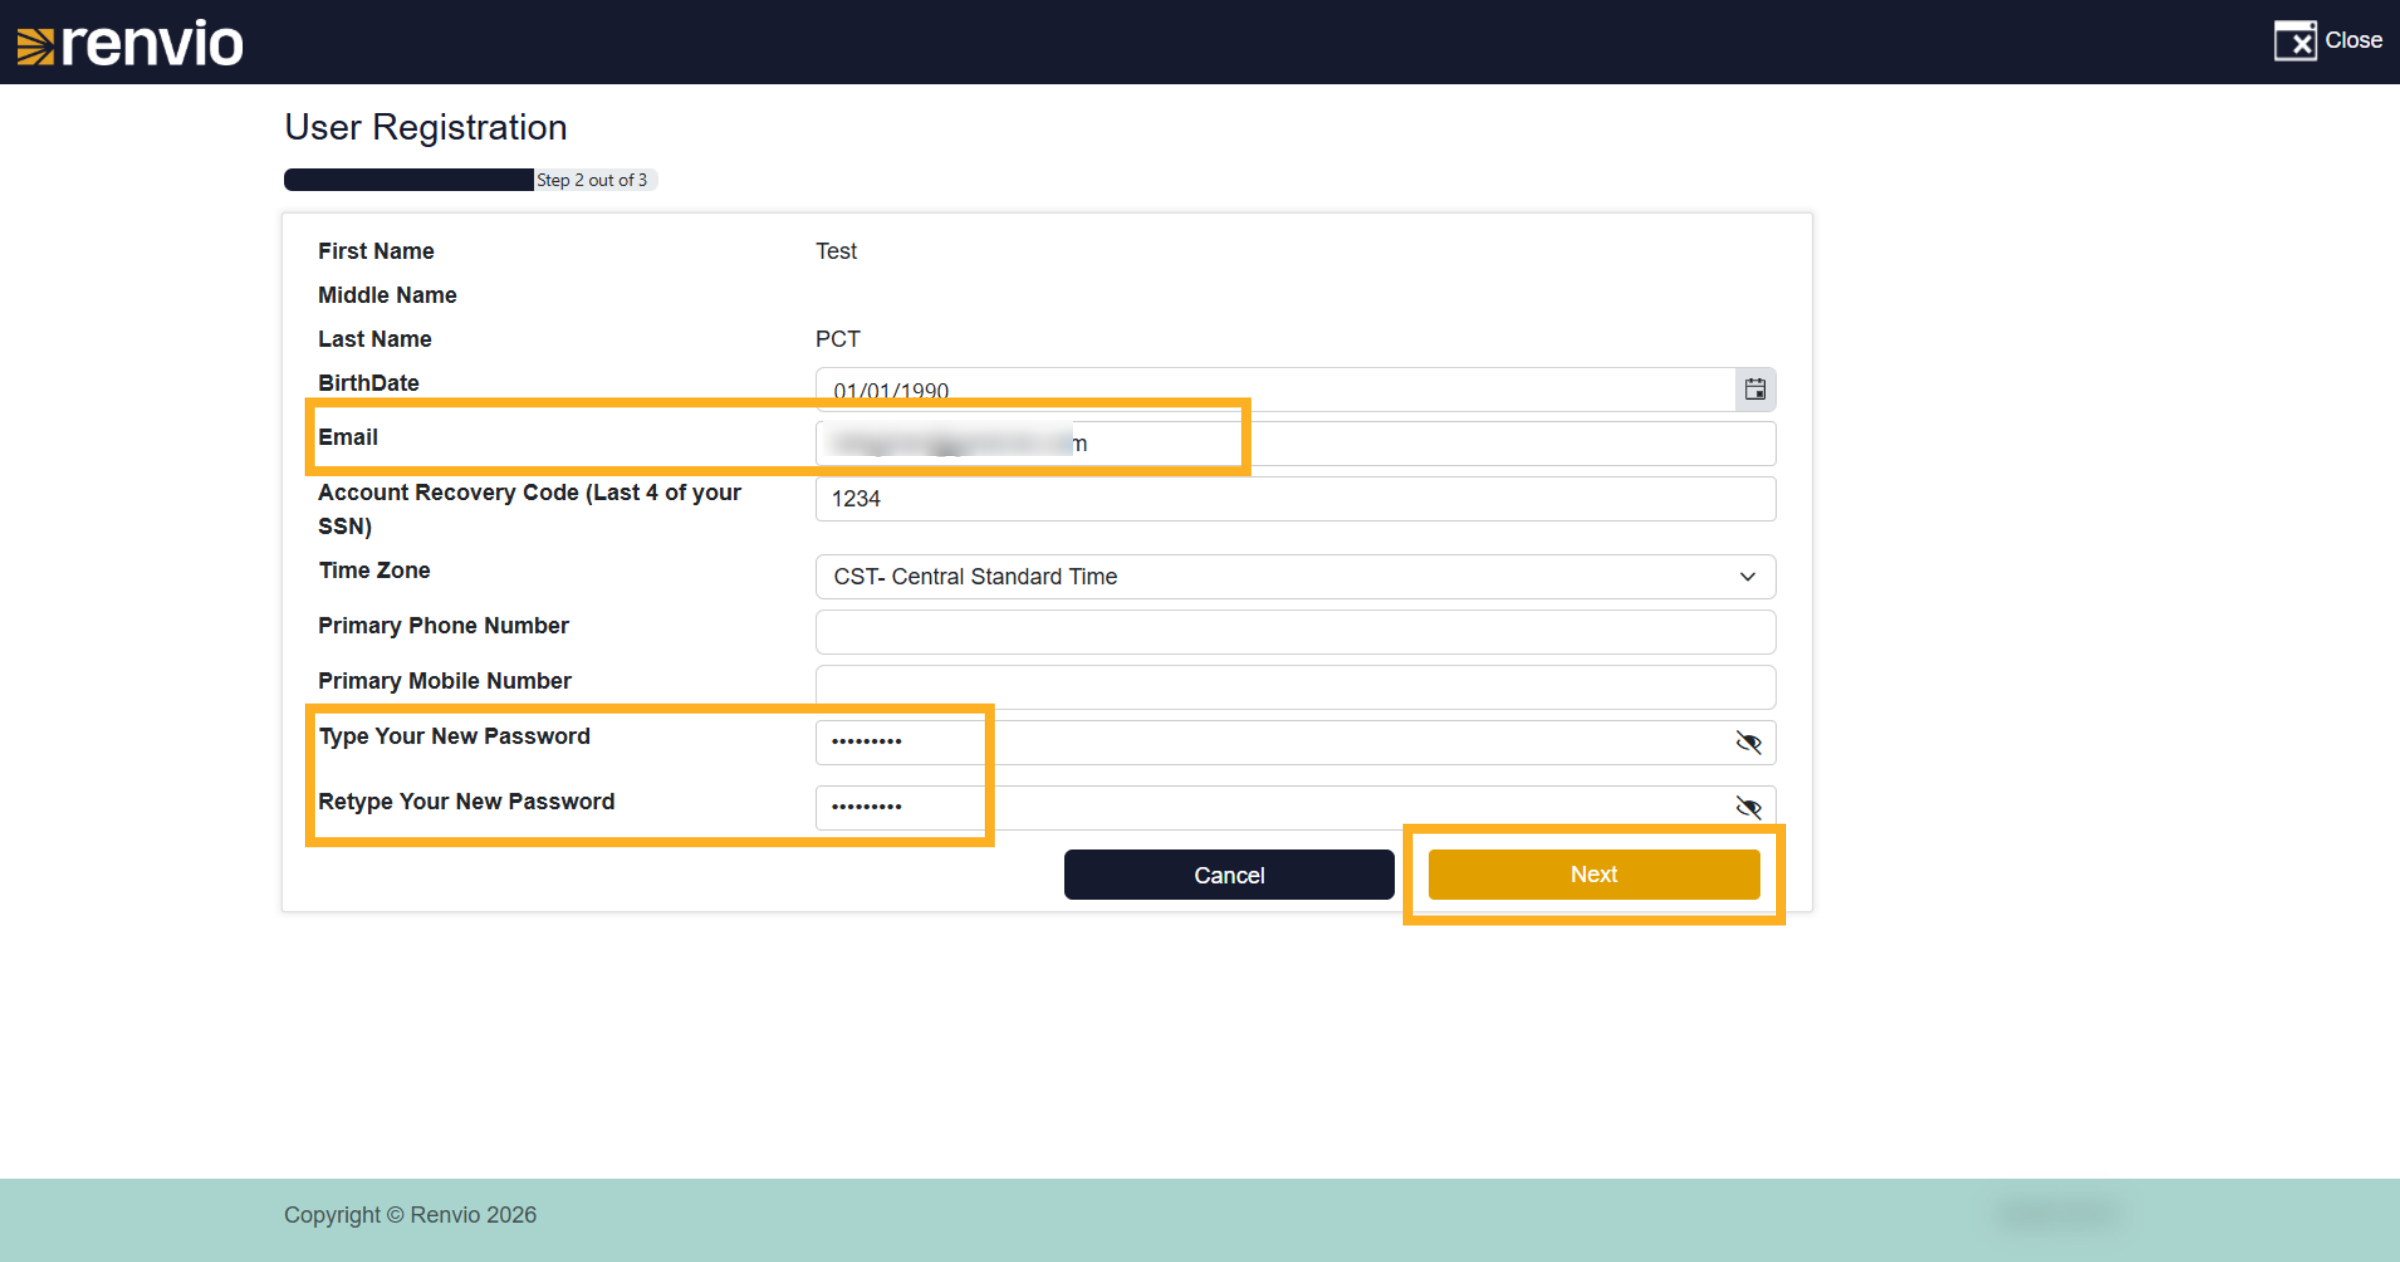Click the Account Recovery Code field

(1295, 498)
